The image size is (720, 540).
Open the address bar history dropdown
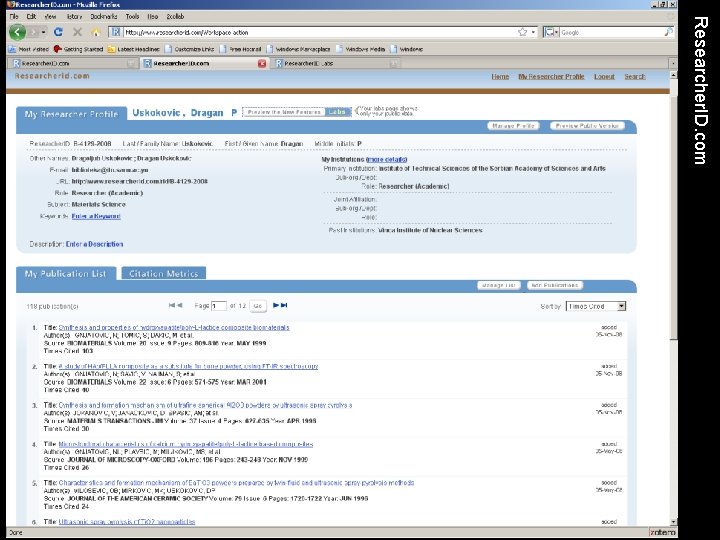(533, 33)
